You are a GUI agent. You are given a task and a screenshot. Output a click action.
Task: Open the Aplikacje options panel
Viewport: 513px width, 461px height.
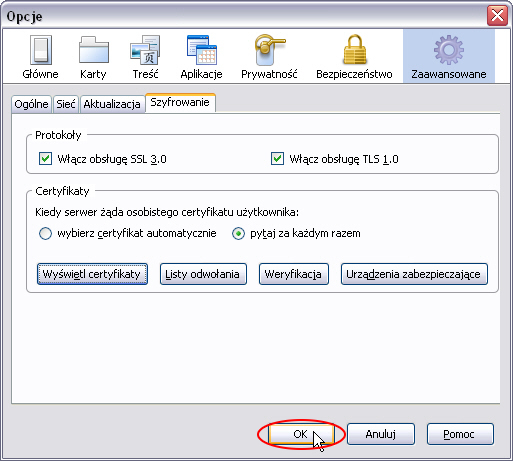click(201, 57)
